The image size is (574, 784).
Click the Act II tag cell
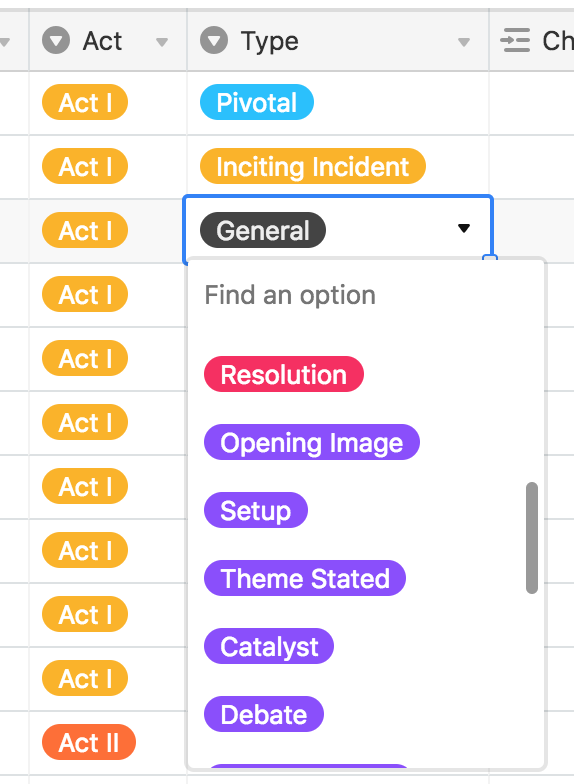[88, 742]
